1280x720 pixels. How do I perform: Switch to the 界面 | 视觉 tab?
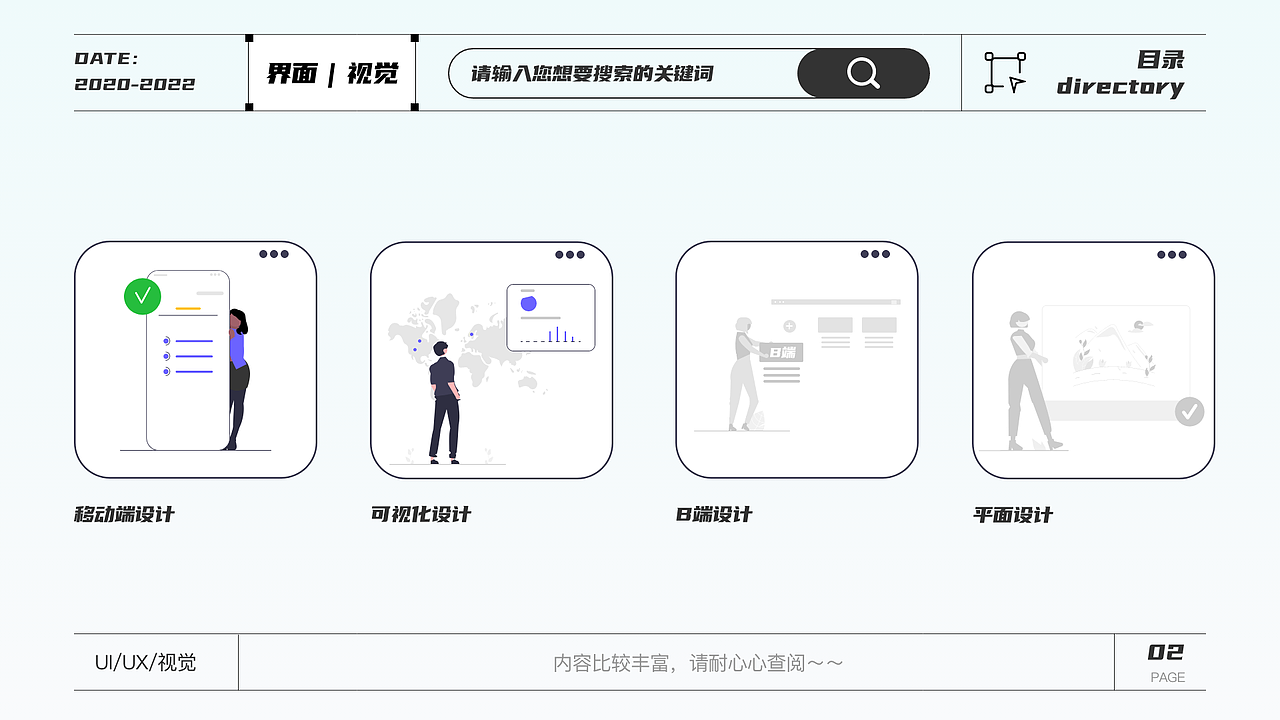tap(333, 73)
